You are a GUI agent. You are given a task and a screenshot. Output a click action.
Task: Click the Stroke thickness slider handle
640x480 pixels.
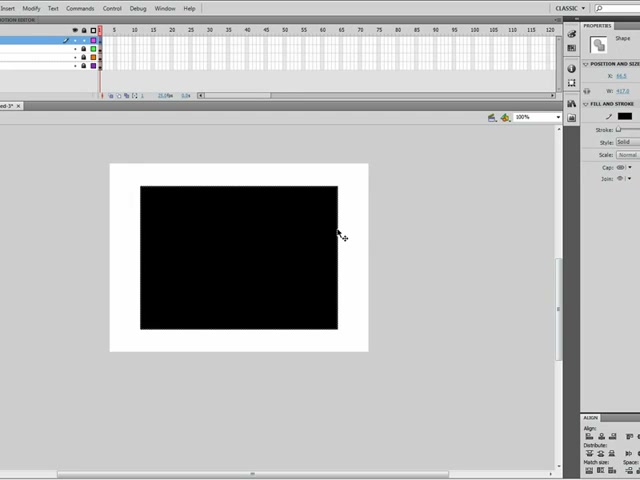[618, 129]
